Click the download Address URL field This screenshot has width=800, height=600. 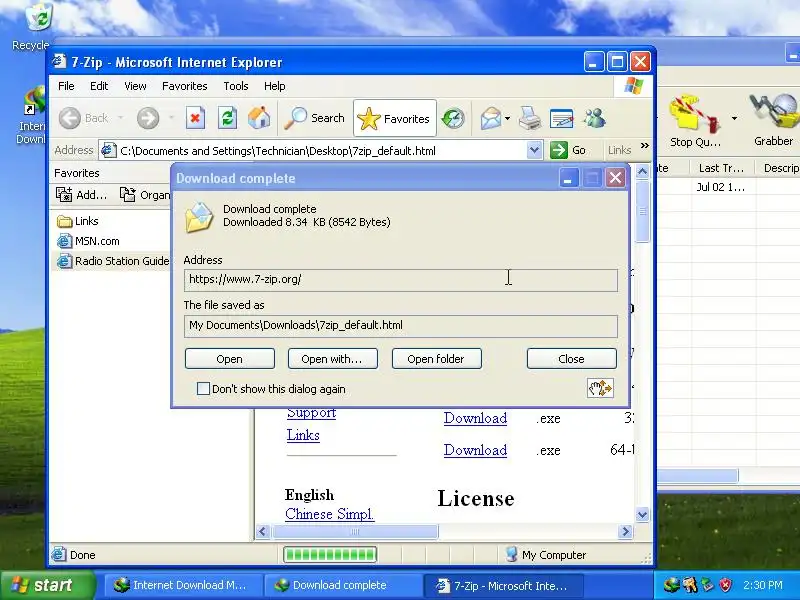pyautogui.click(x=401, y=280)
